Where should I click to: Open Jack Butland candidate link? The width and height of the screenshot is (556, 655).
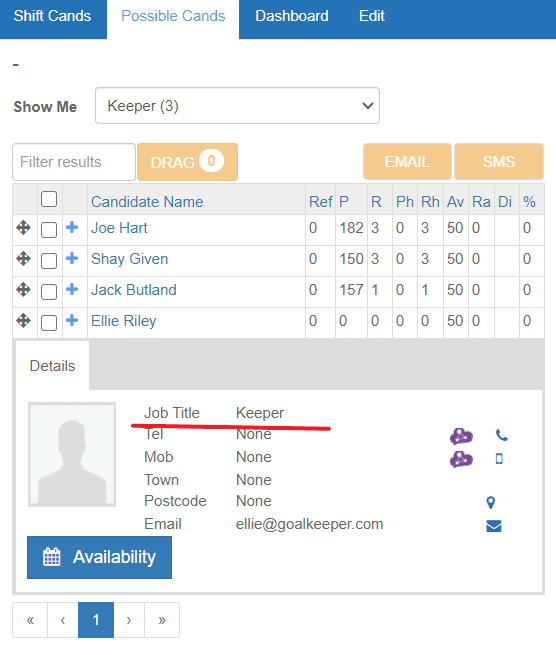pyautogui.click(x=134, y=290)
